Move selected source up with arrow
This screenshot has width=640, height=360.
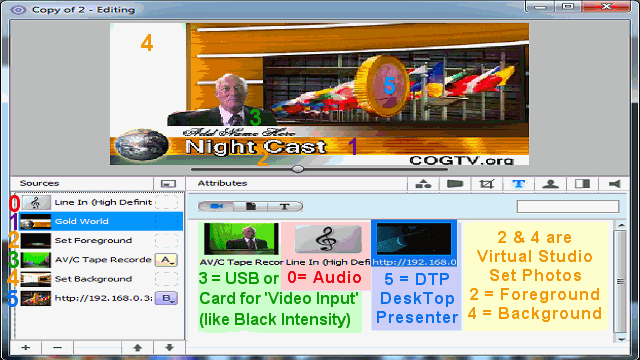point(138,347)
